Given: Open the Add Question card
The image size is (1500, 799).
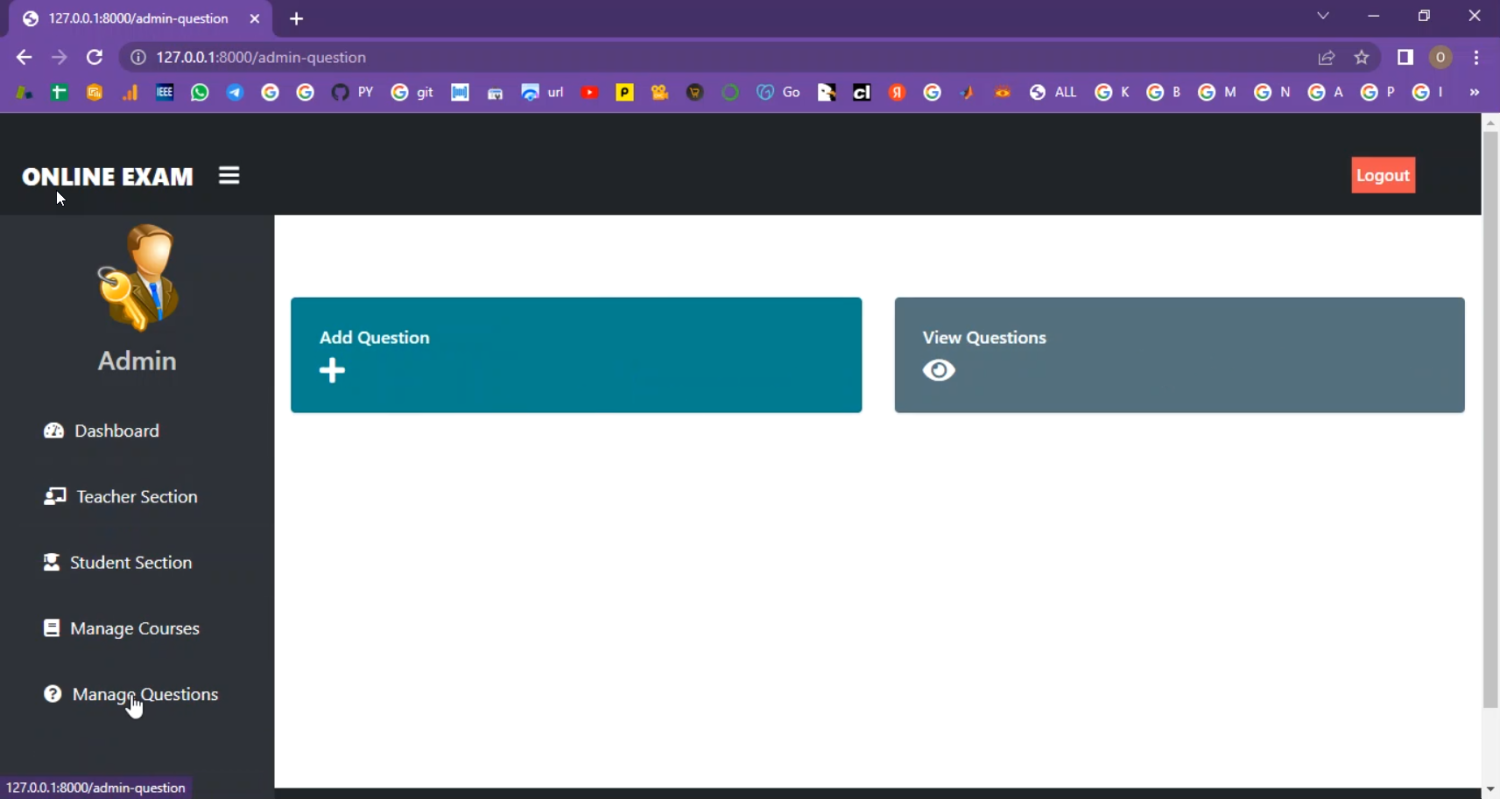Looking at the screenshot, I should click(576, 355).
